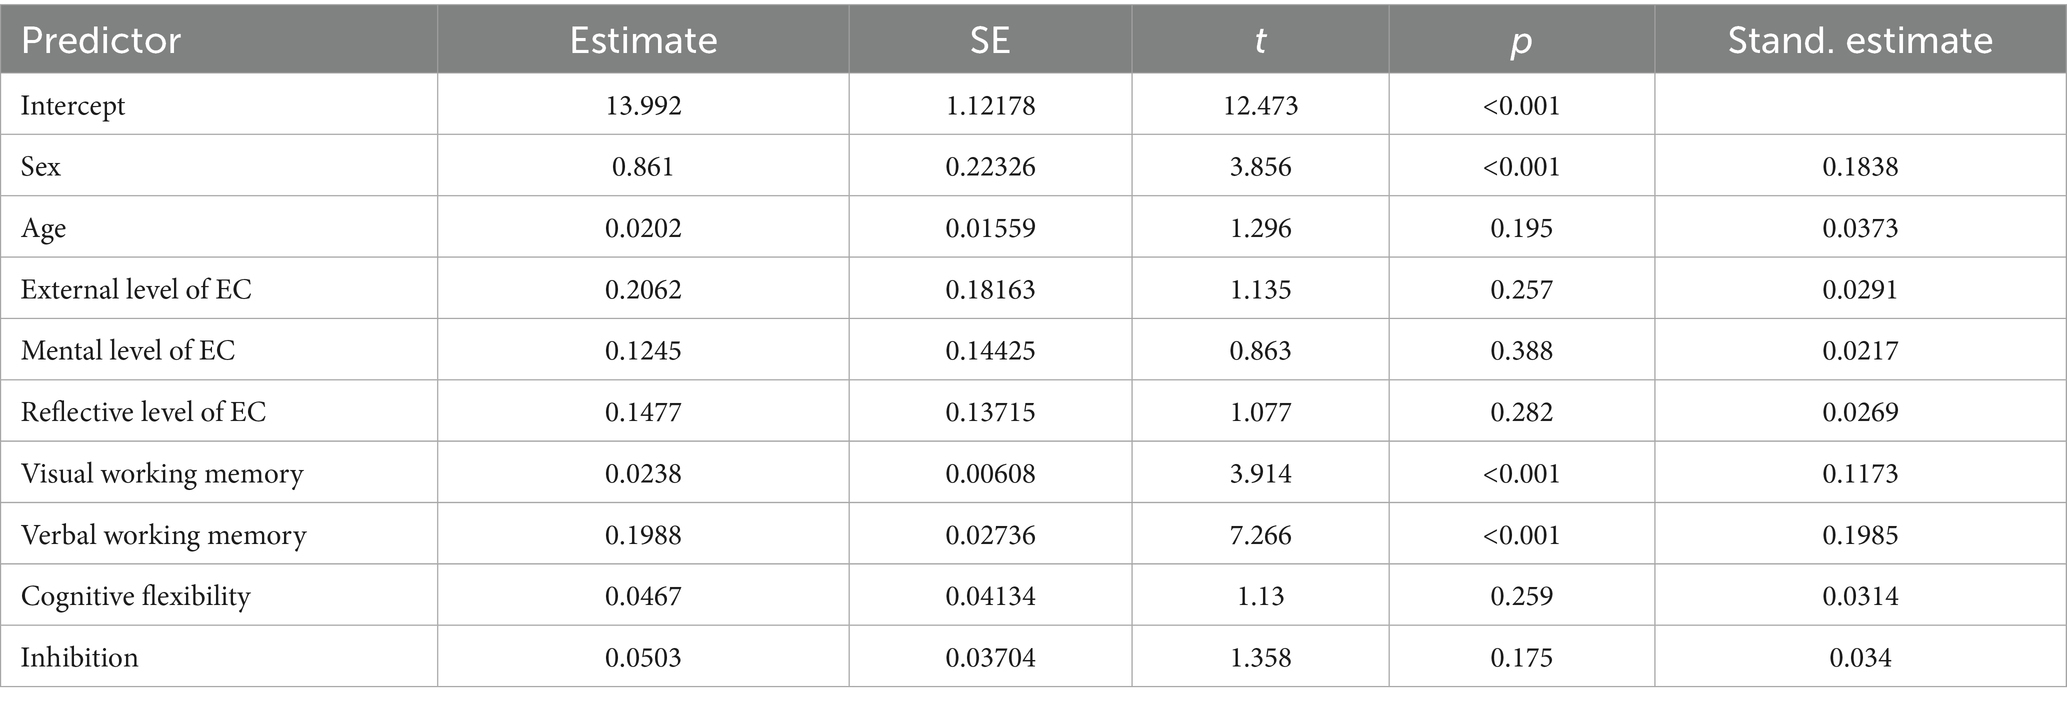This screenshot has height=705, width=2067.
Task: Select the Age predictor cell
Action: coord(44,228)
